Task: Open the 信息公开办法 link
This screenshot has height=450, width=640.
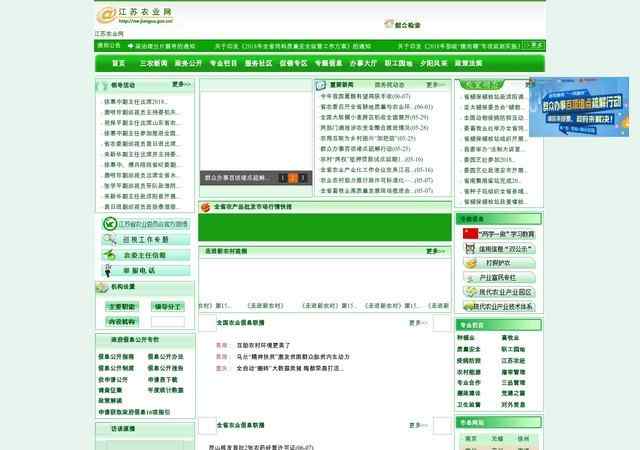Action: (165, 357)
